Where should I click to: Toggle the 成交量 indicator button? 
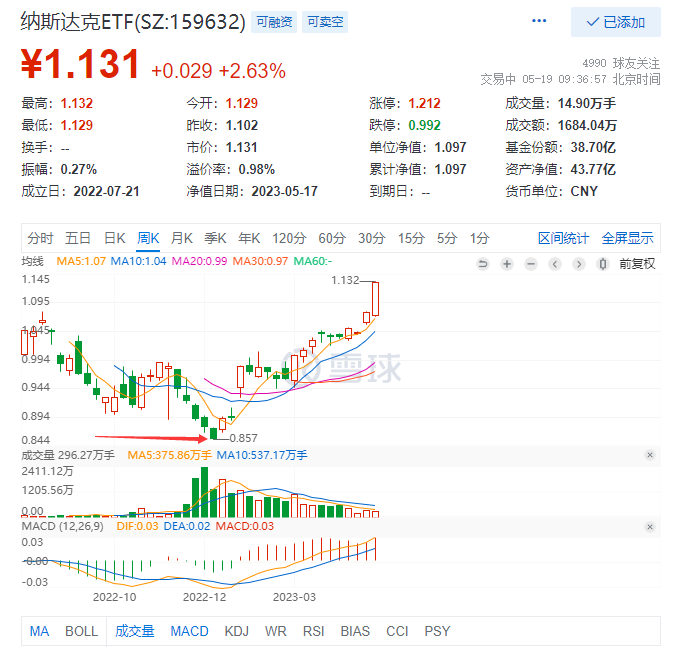[x=135, y=631]
